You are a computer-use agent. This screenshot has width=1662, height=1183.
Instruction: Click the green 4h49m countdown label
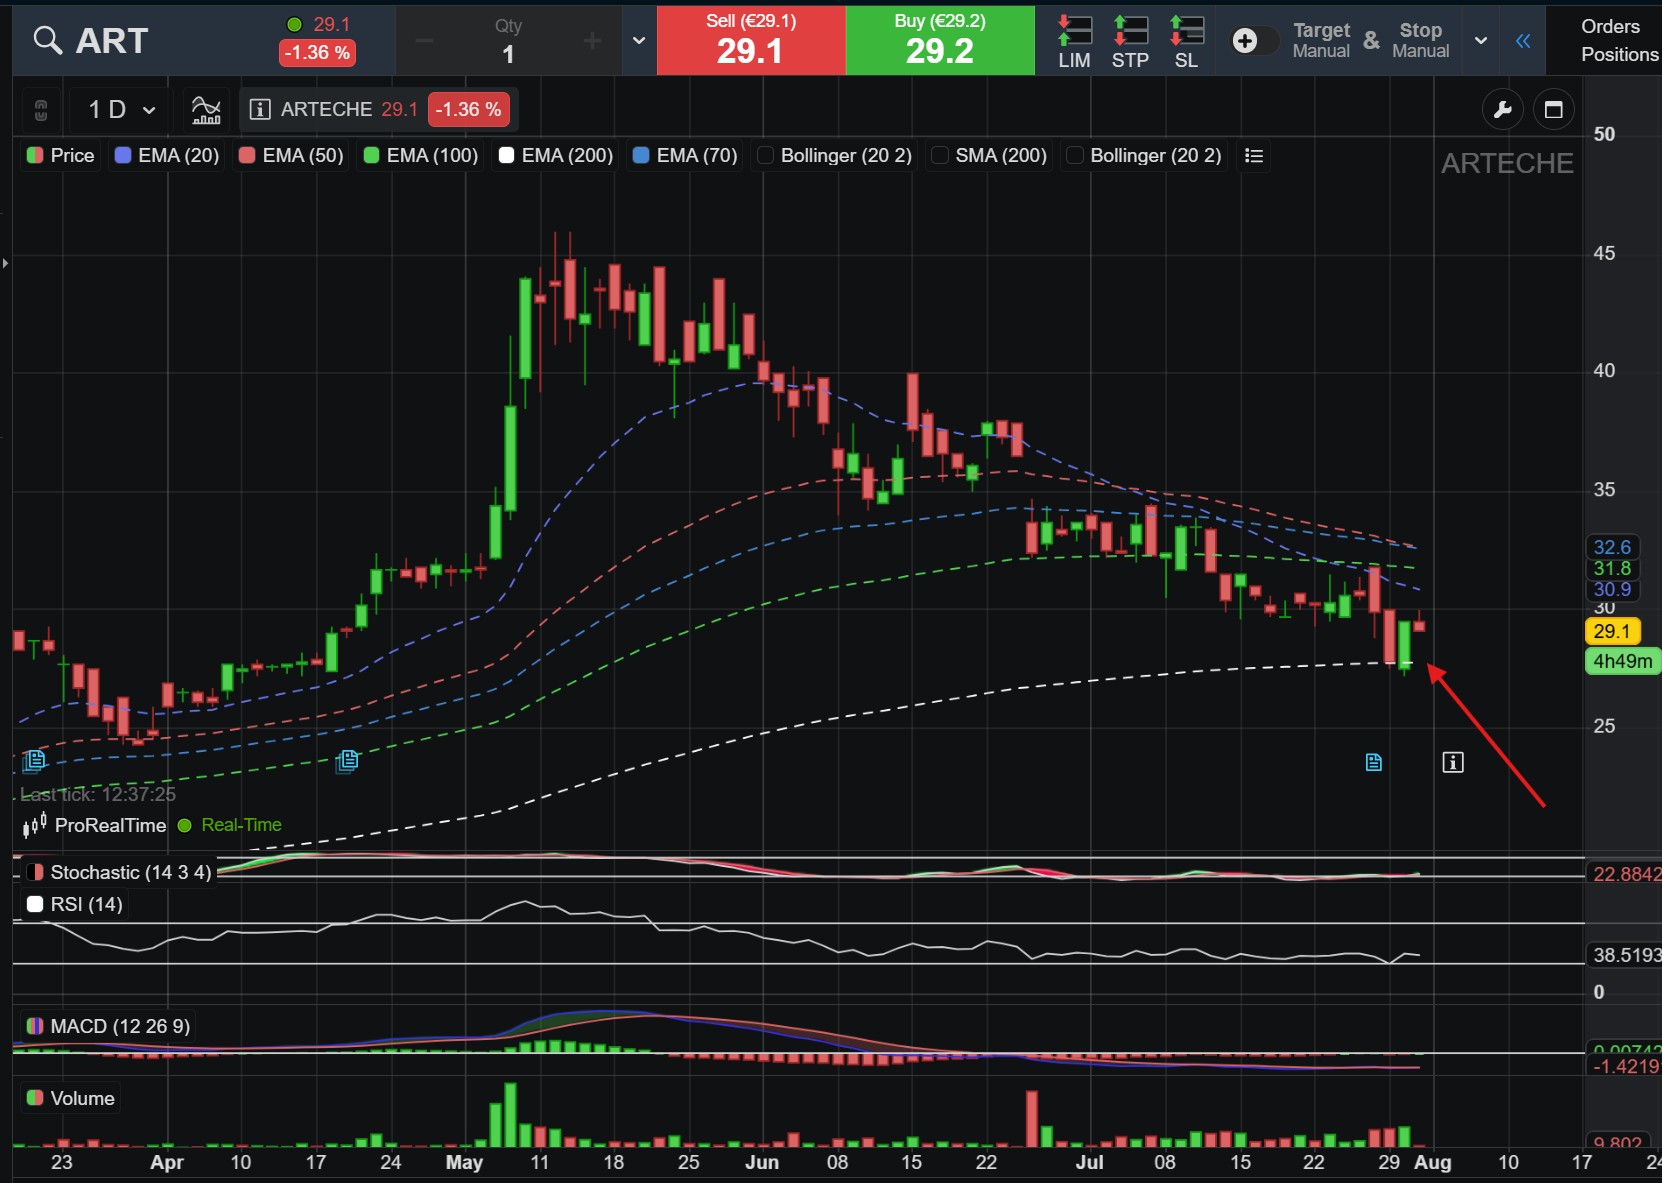click(x=1623, y=661)
